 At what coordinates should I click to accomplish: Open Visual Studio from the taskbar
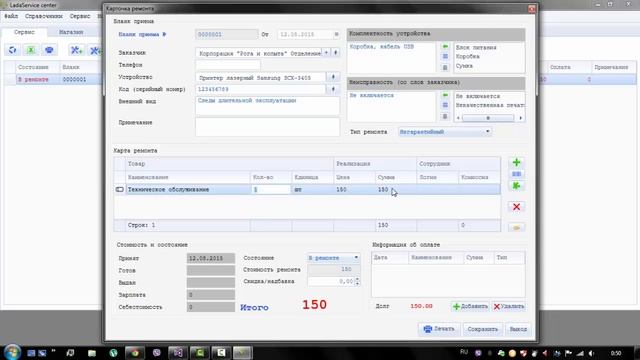[178, 353]
